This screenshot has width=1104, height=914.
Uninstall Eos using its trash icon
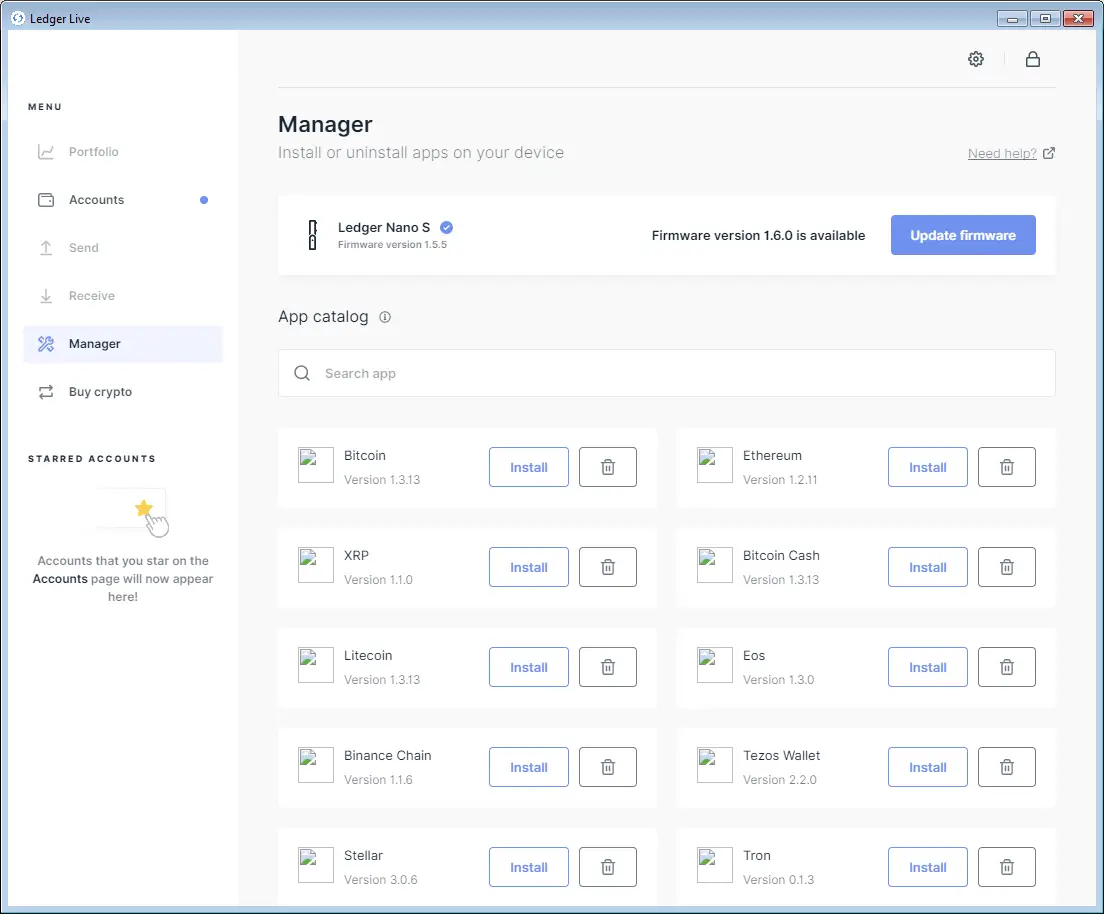point(1007,667)
